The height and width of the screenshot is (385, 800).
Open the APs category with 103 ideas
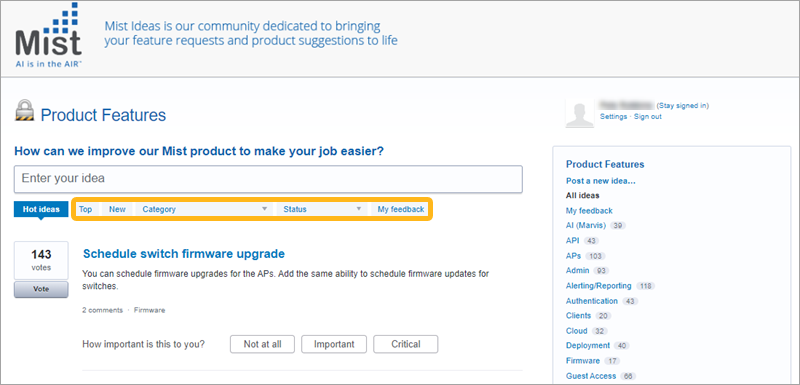pos(573,255)
